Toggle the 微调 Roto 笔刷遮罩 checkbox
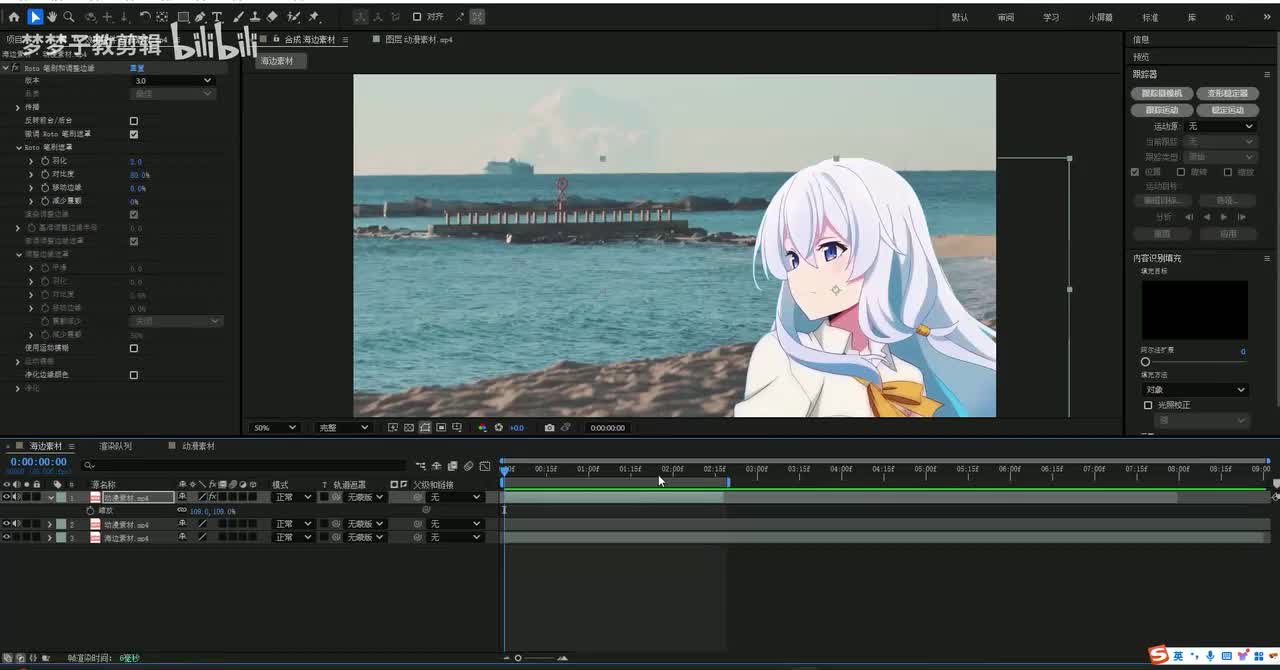The width and height of the screenshot is (1280, 670). 134,134
